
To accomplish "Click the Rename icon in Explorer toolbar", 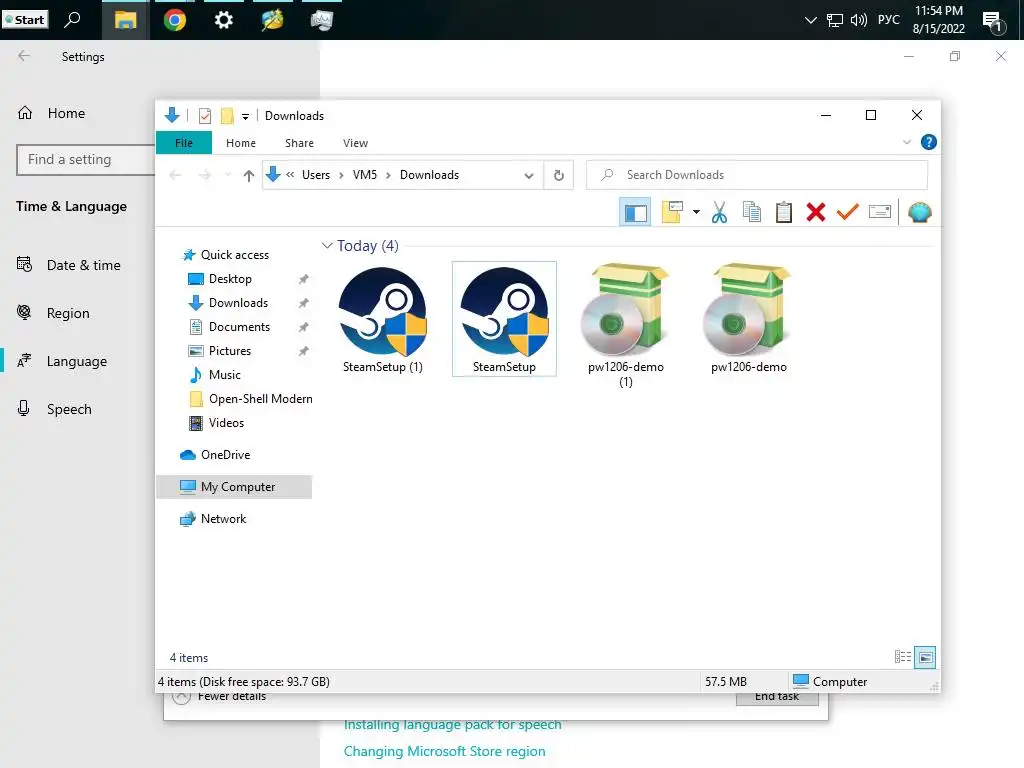I will click(880, 212).
